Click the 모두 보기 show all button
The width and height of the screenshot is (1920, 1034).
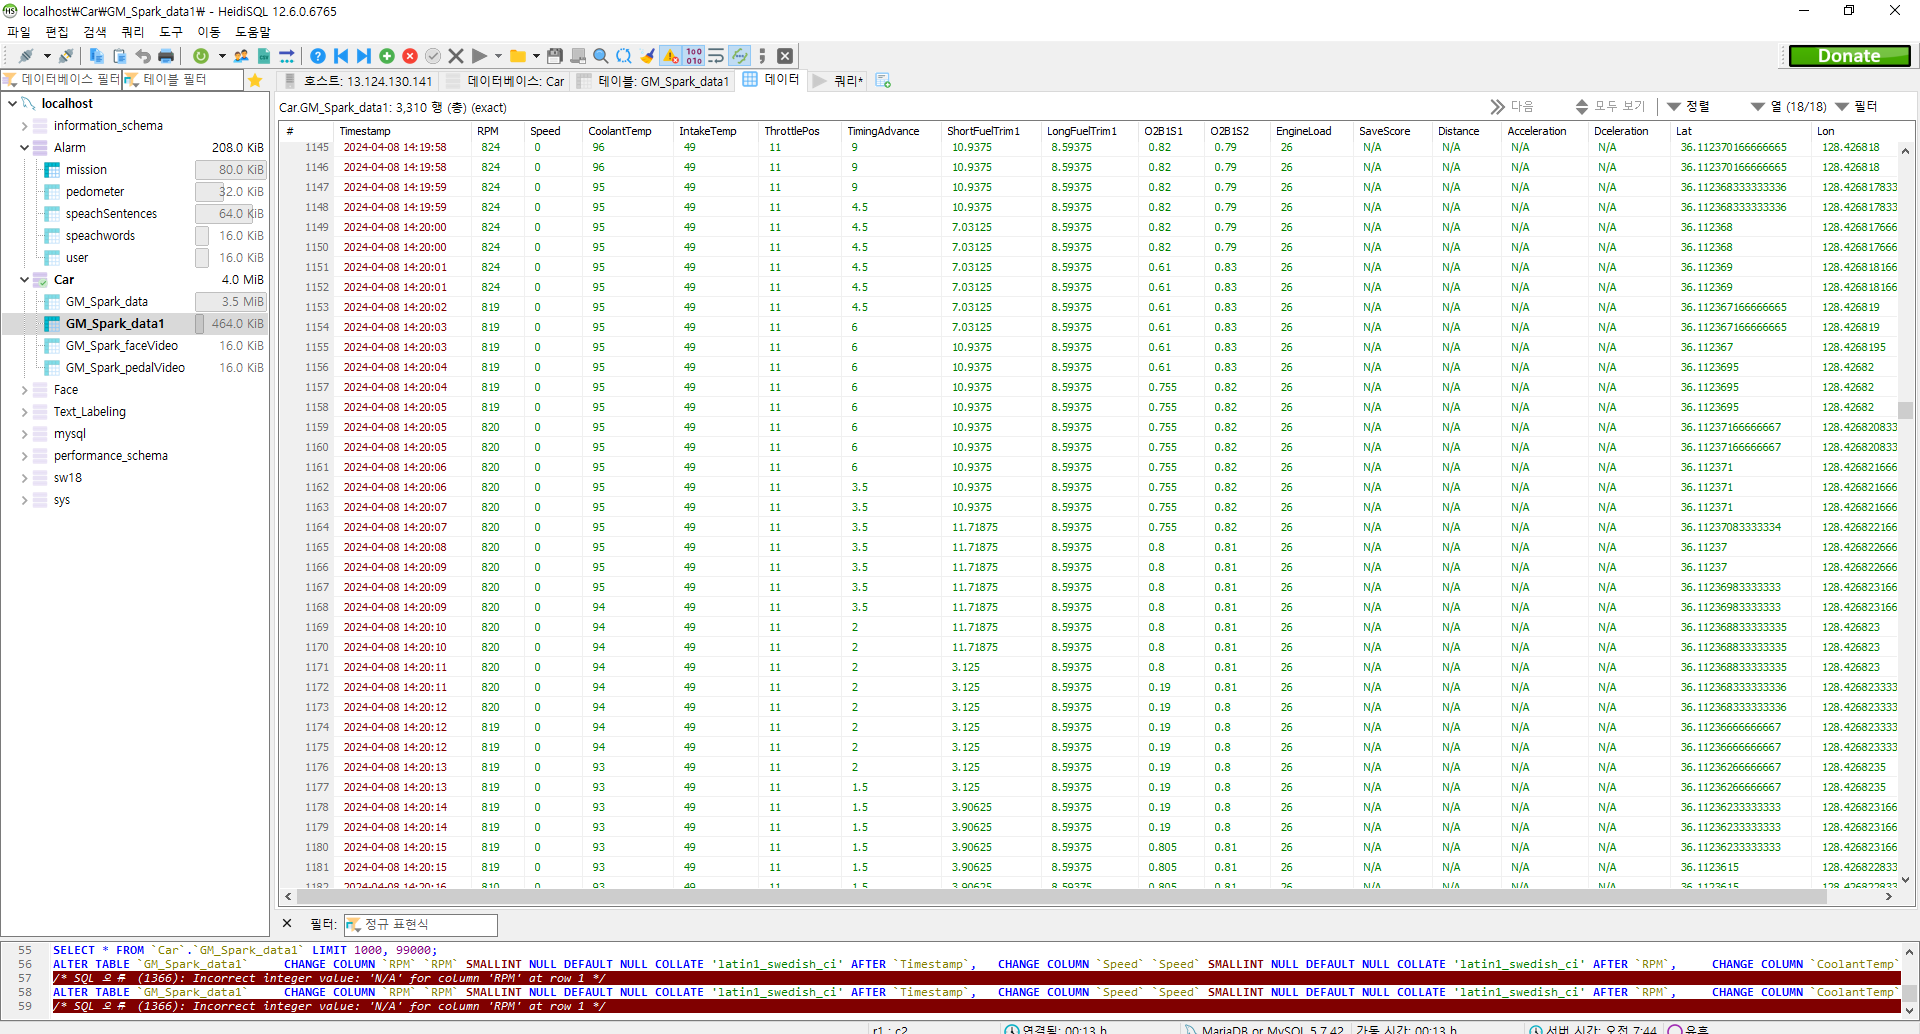click(1610, 106)
